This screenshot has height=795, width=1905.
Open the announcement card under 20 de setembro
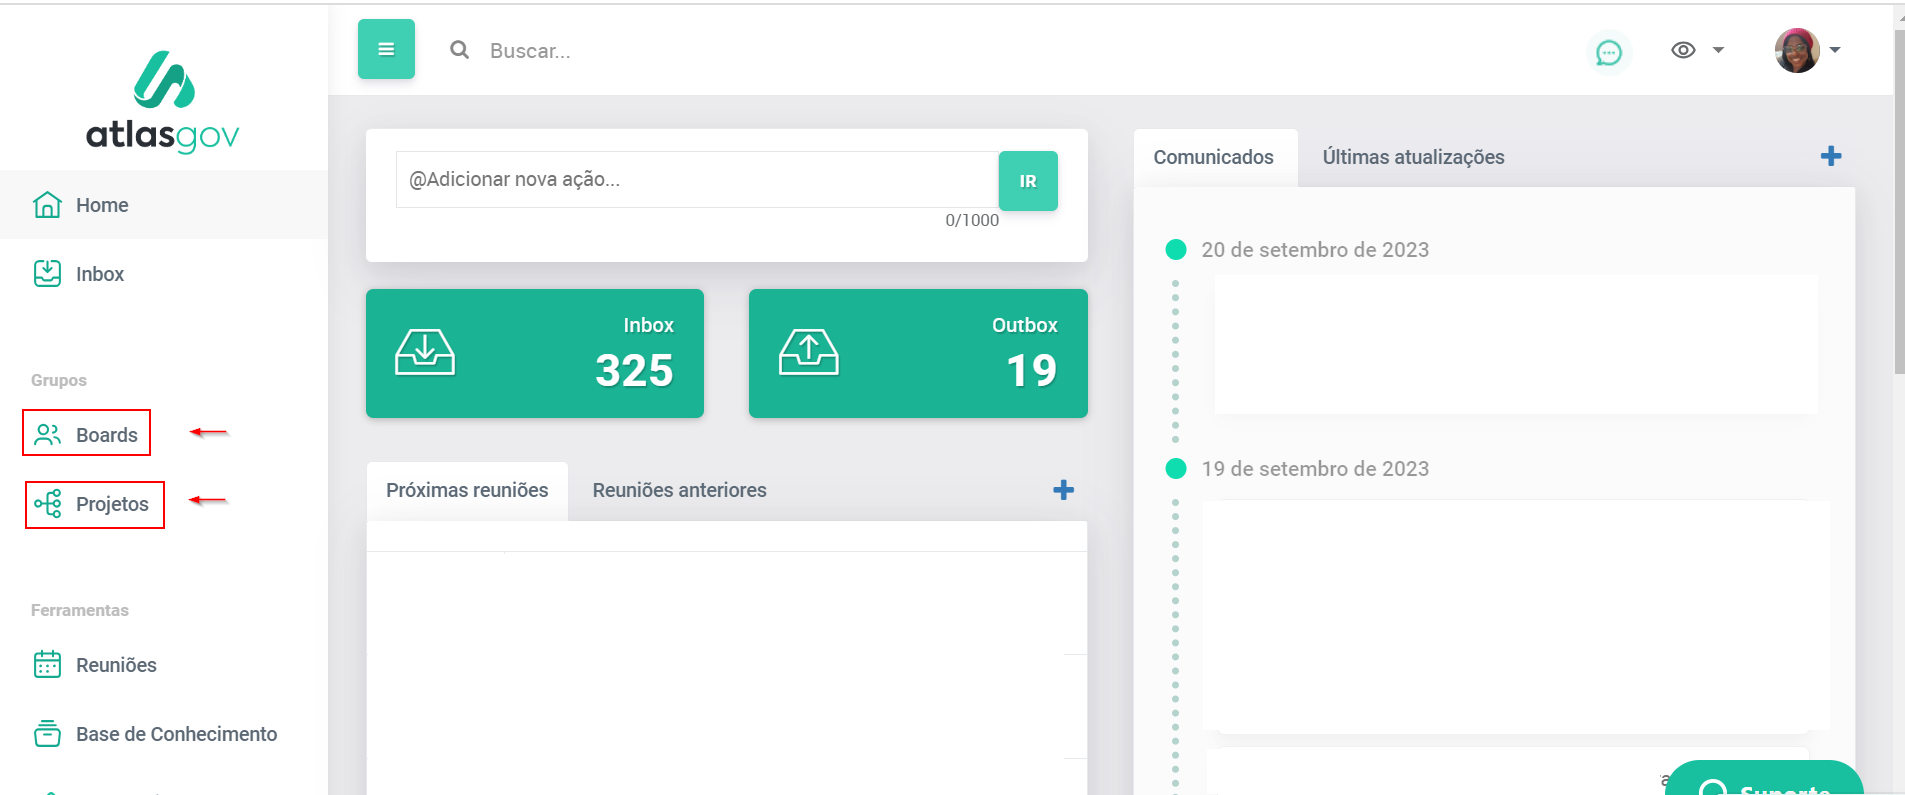(x=1516, y=344)
